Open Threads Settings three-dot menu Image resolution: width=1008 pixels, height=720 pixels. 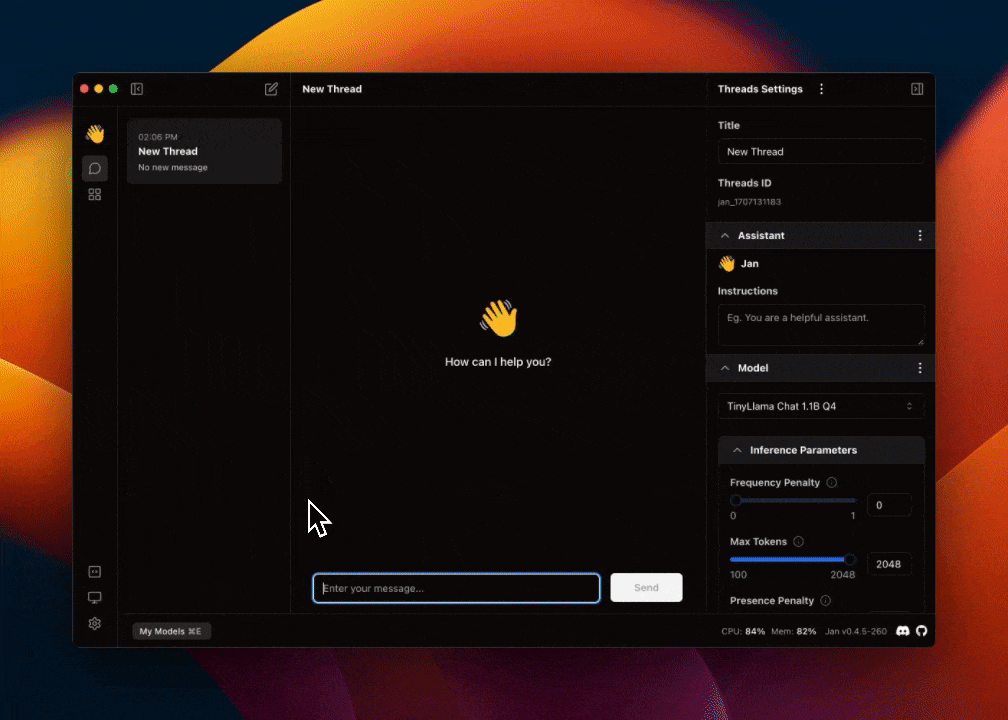click(x=822, y=89)
